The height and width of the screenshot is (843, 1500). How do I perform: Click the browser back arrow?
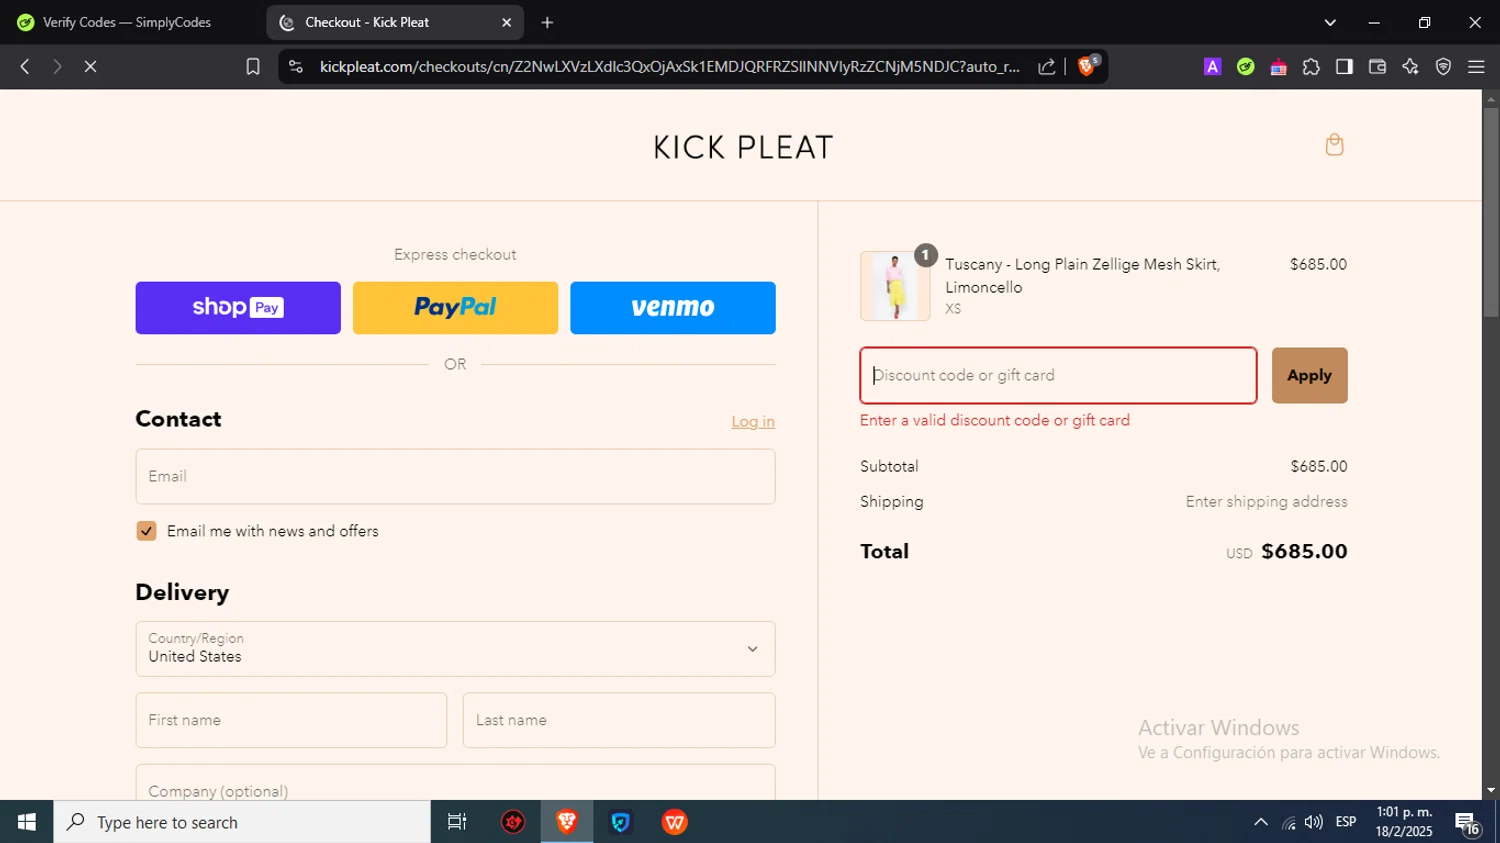coord(25,67)
